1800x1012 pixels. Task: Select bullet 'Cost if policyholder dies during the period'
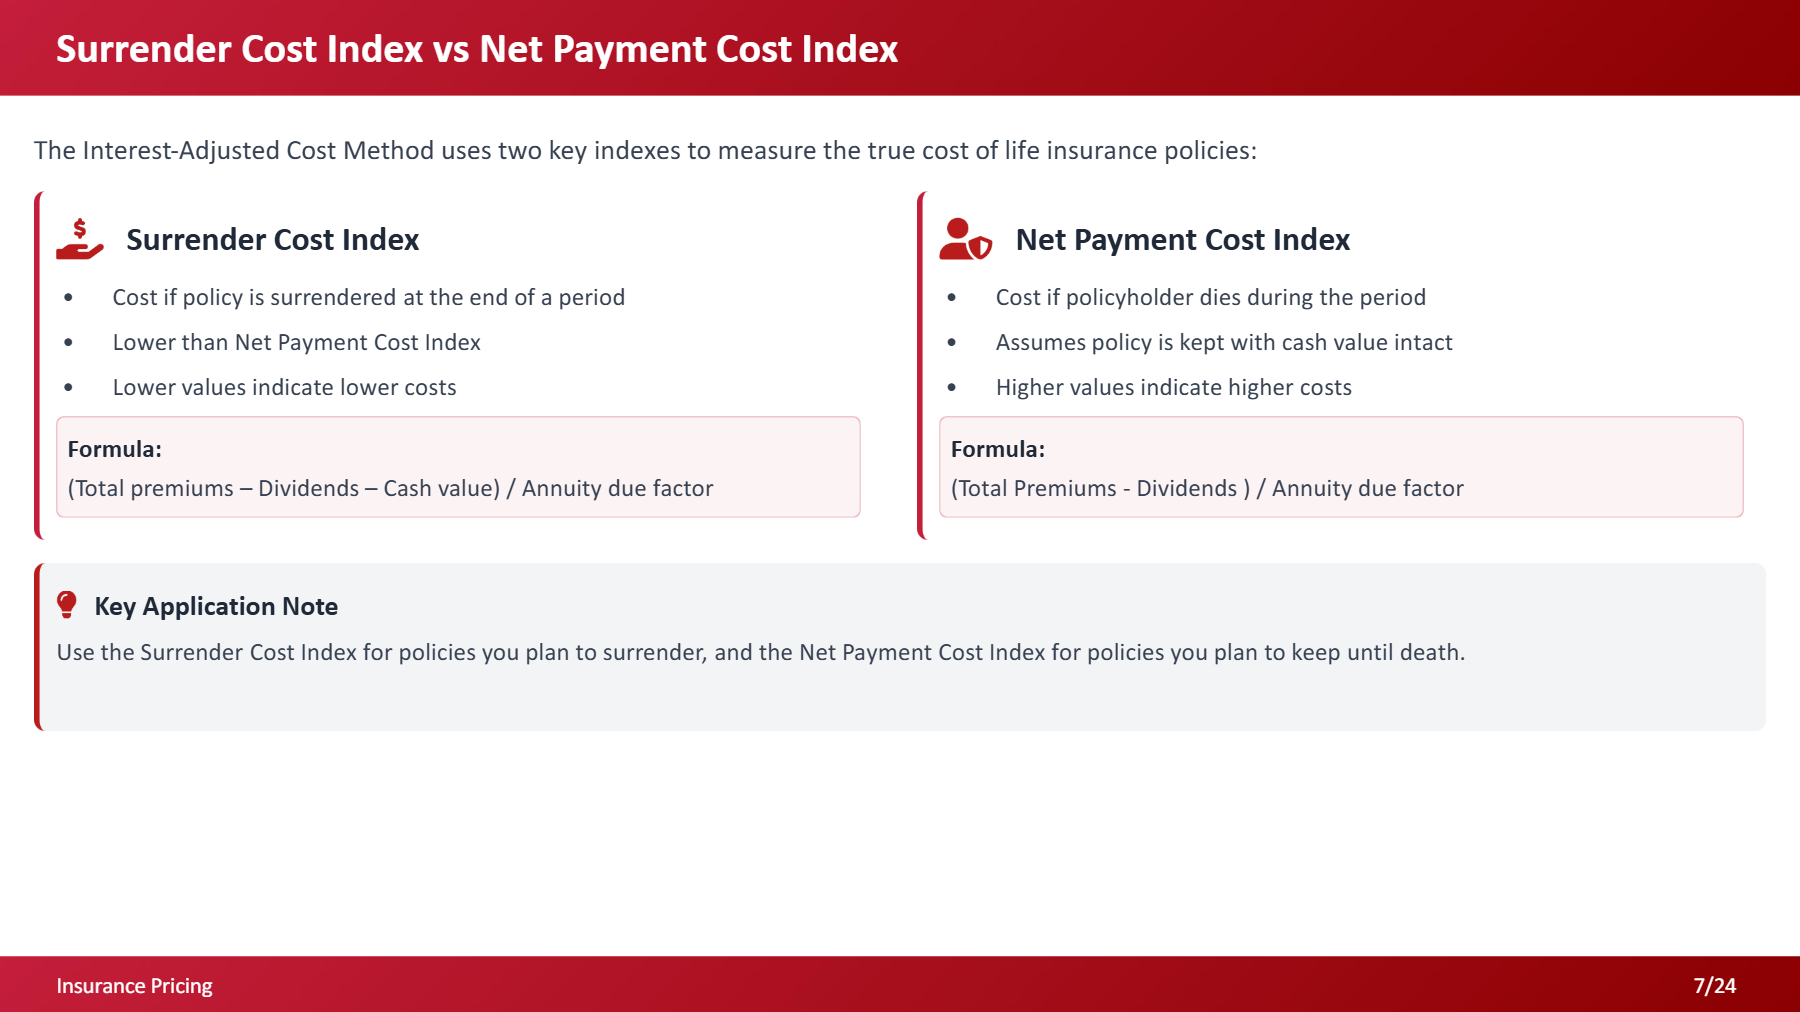[1211, 297]
